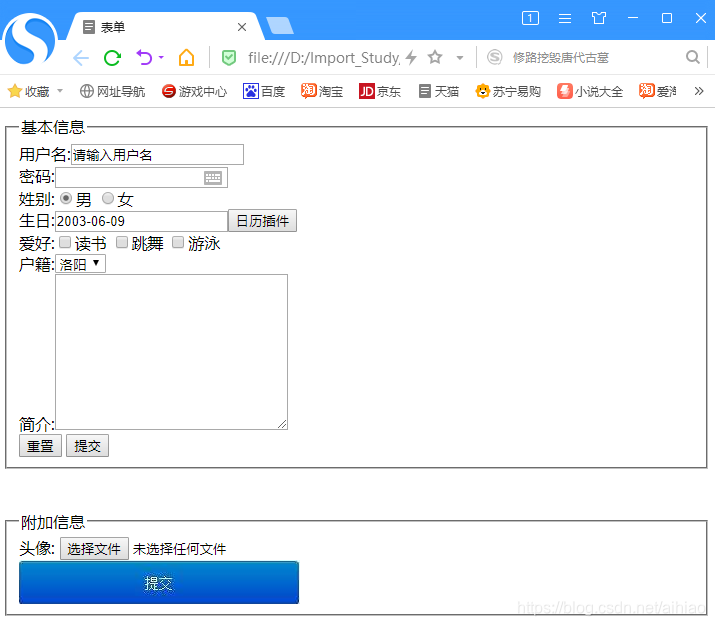
Task: Select the 男 radio button
Action: click(x=66, y=198)
